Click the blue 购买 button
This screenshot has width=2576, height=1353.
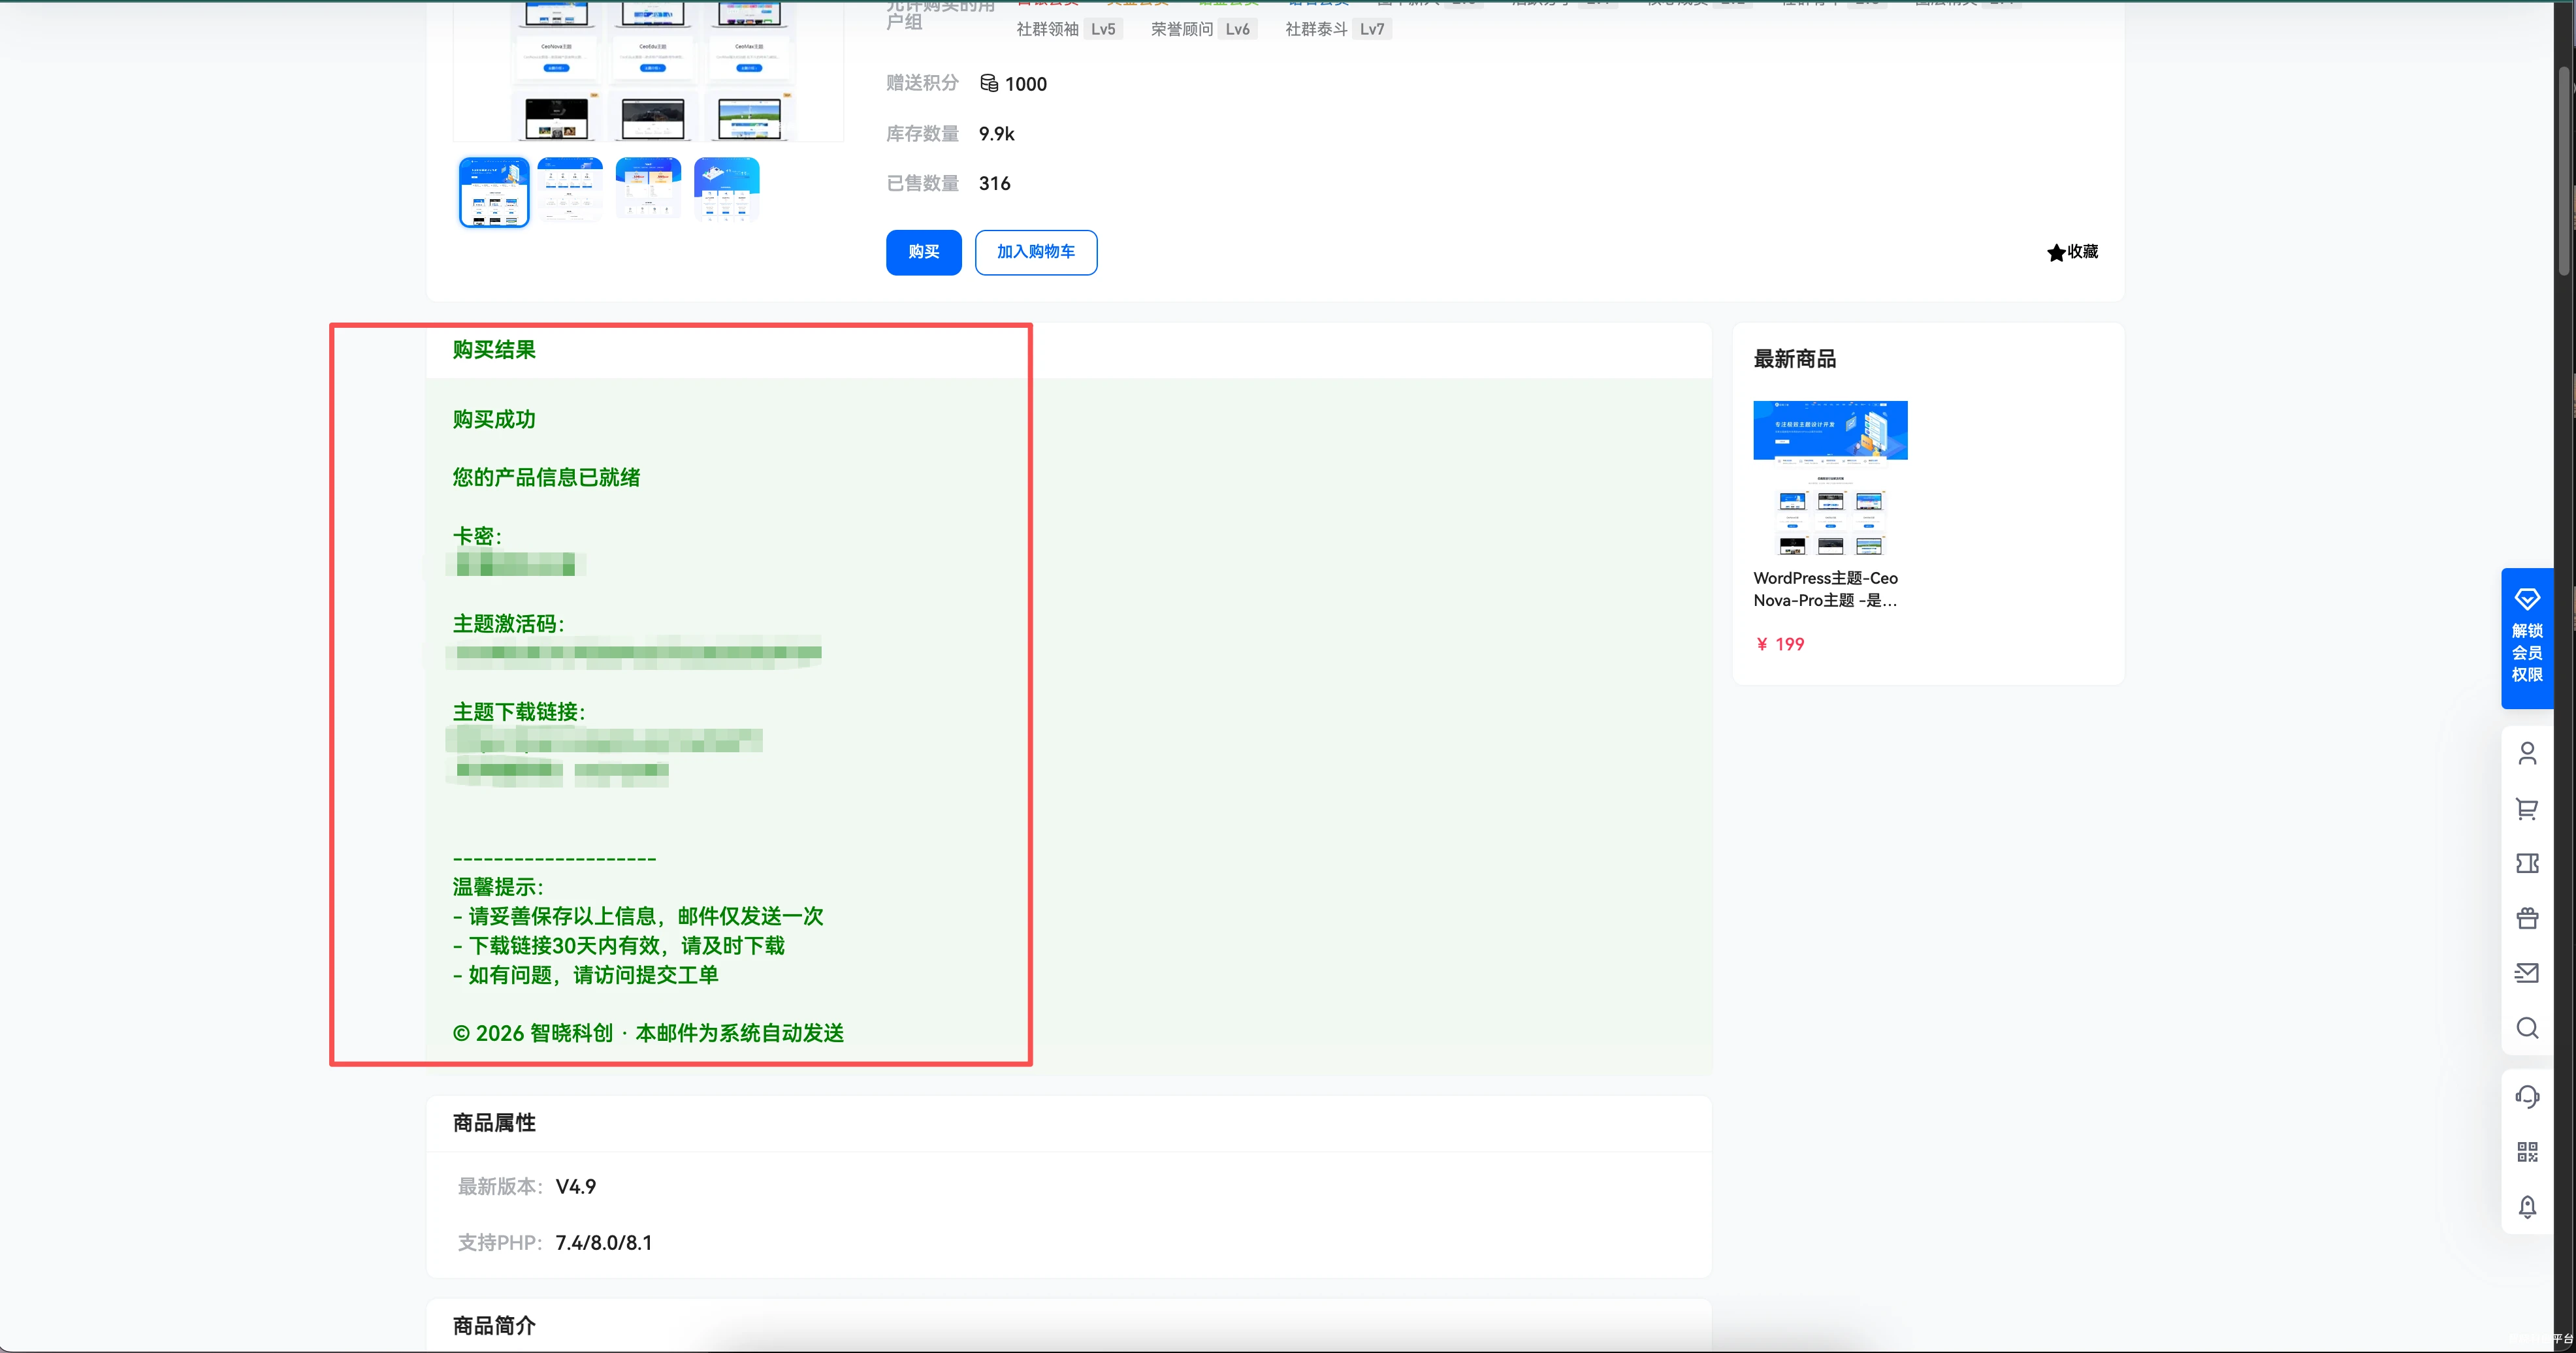tap(923, 252)
